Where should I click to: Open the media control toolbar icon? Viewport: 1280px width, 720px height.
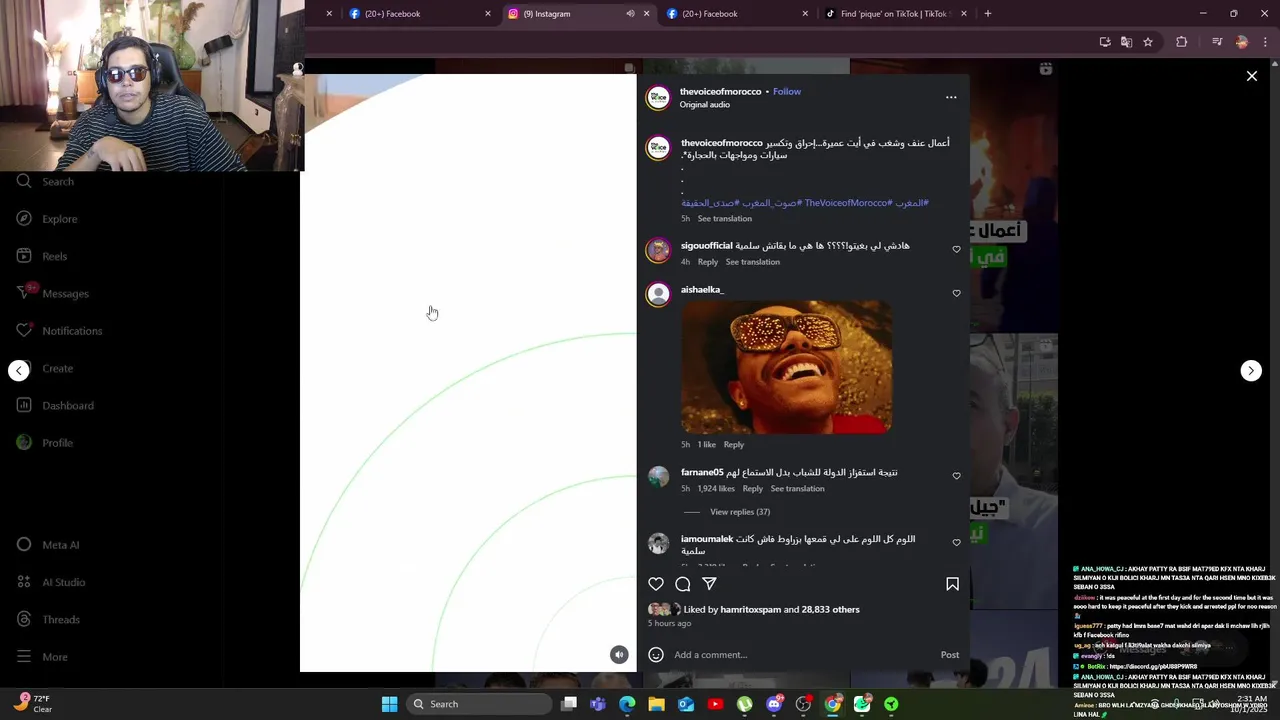1217,42
